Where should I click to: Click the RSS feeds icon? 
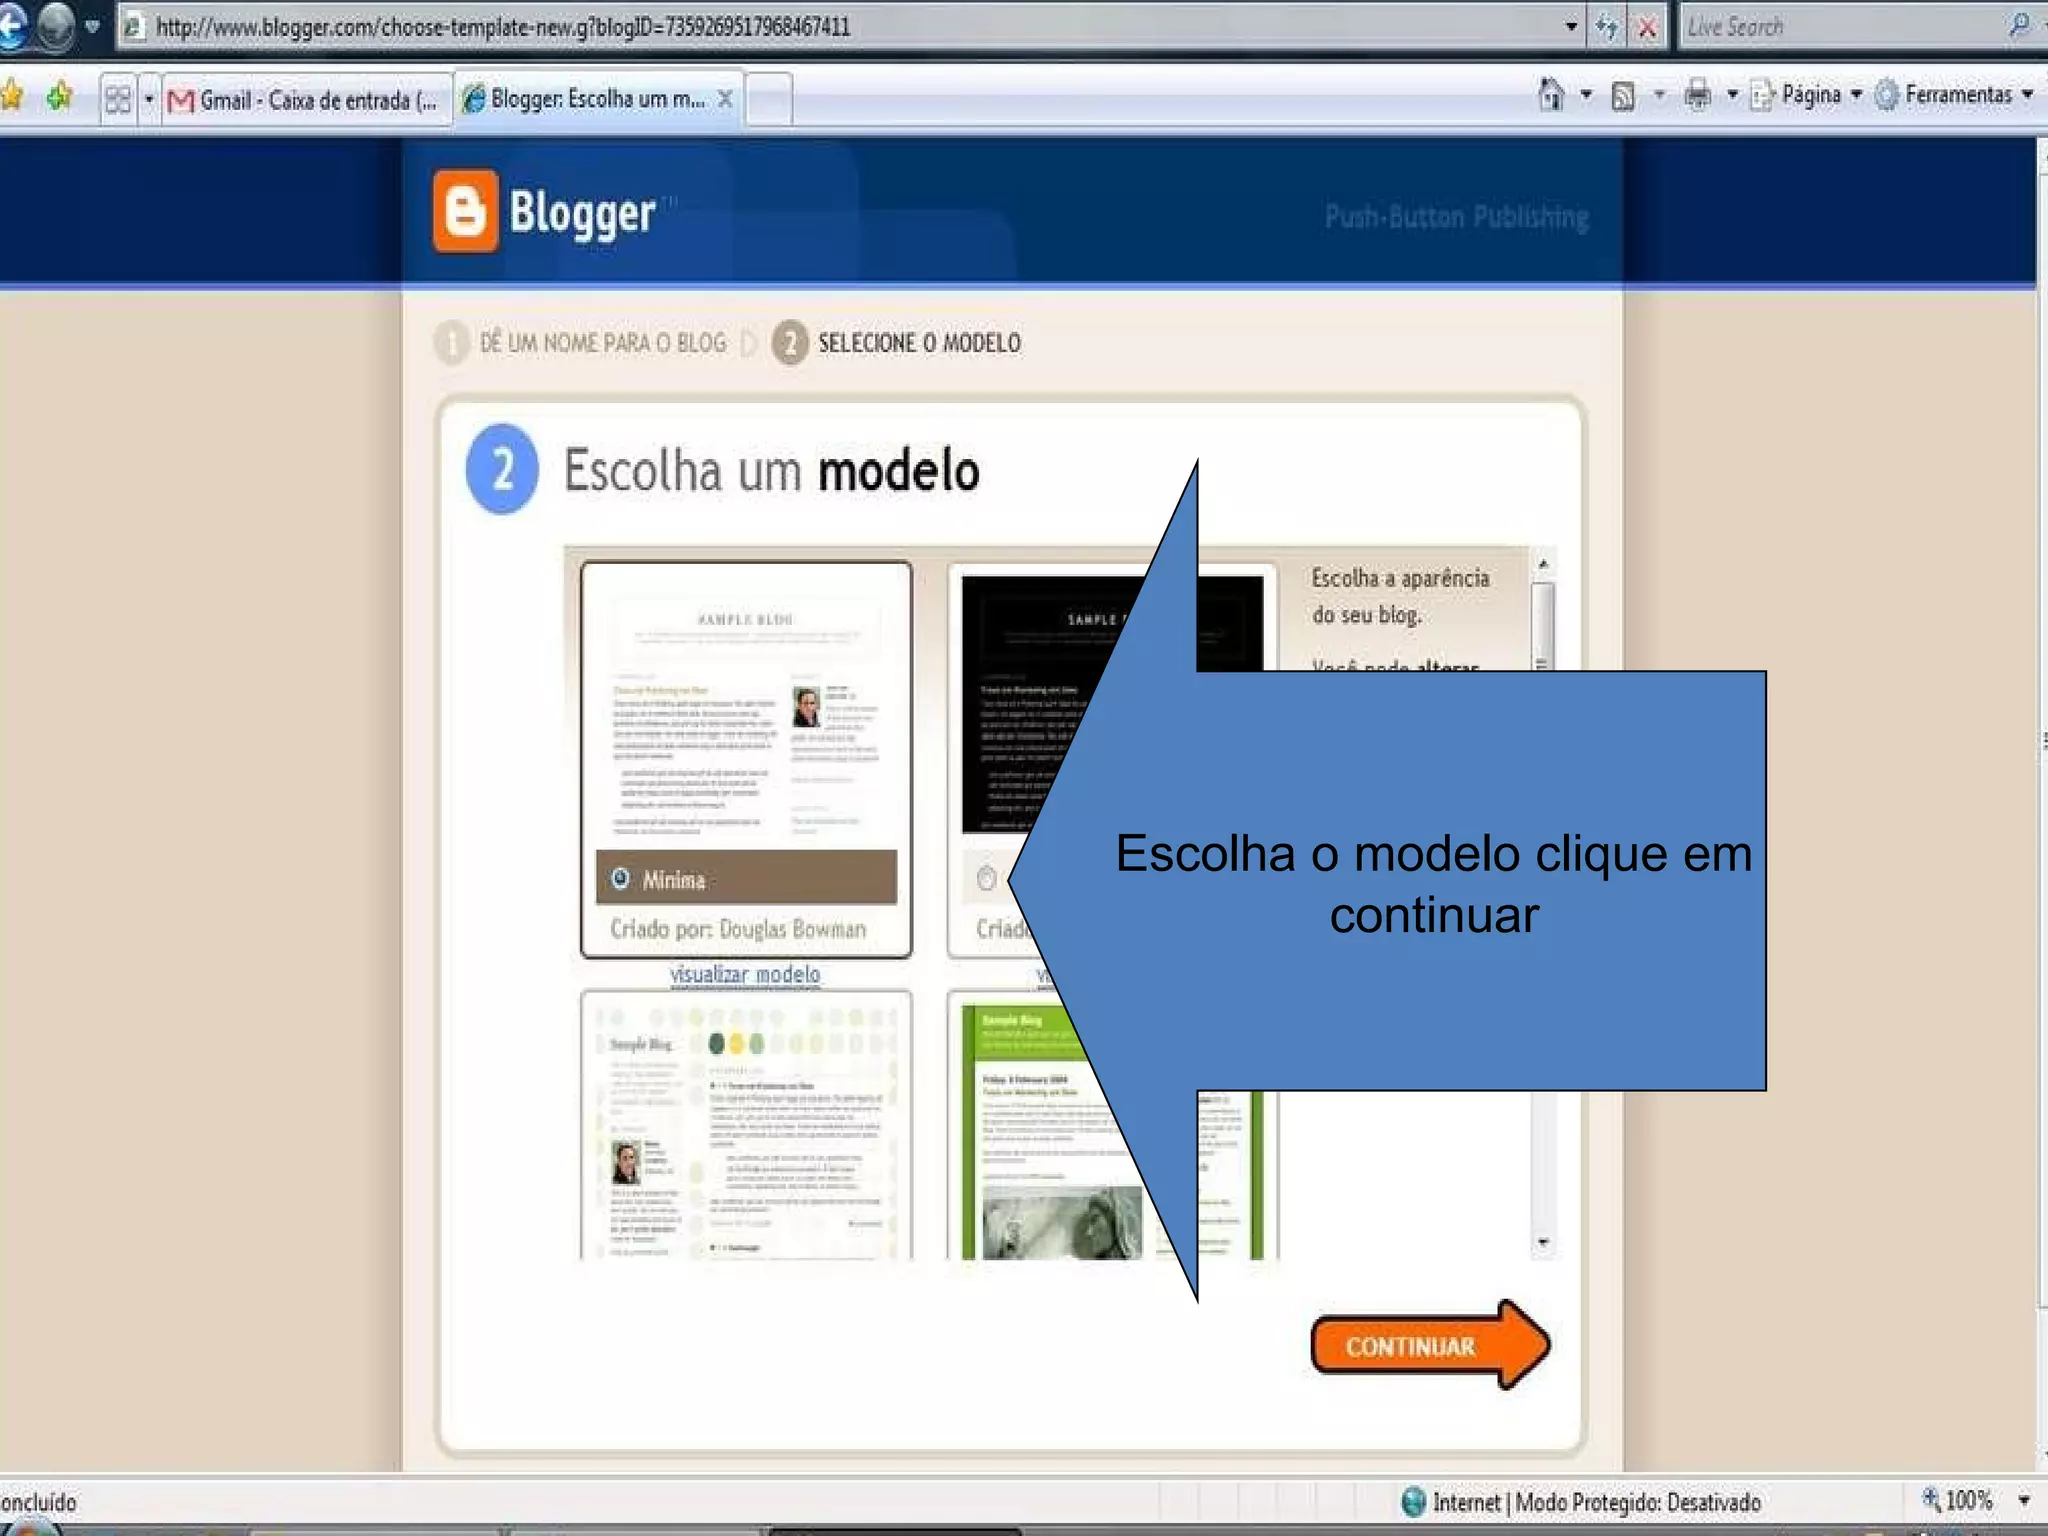click(1623, 96)
